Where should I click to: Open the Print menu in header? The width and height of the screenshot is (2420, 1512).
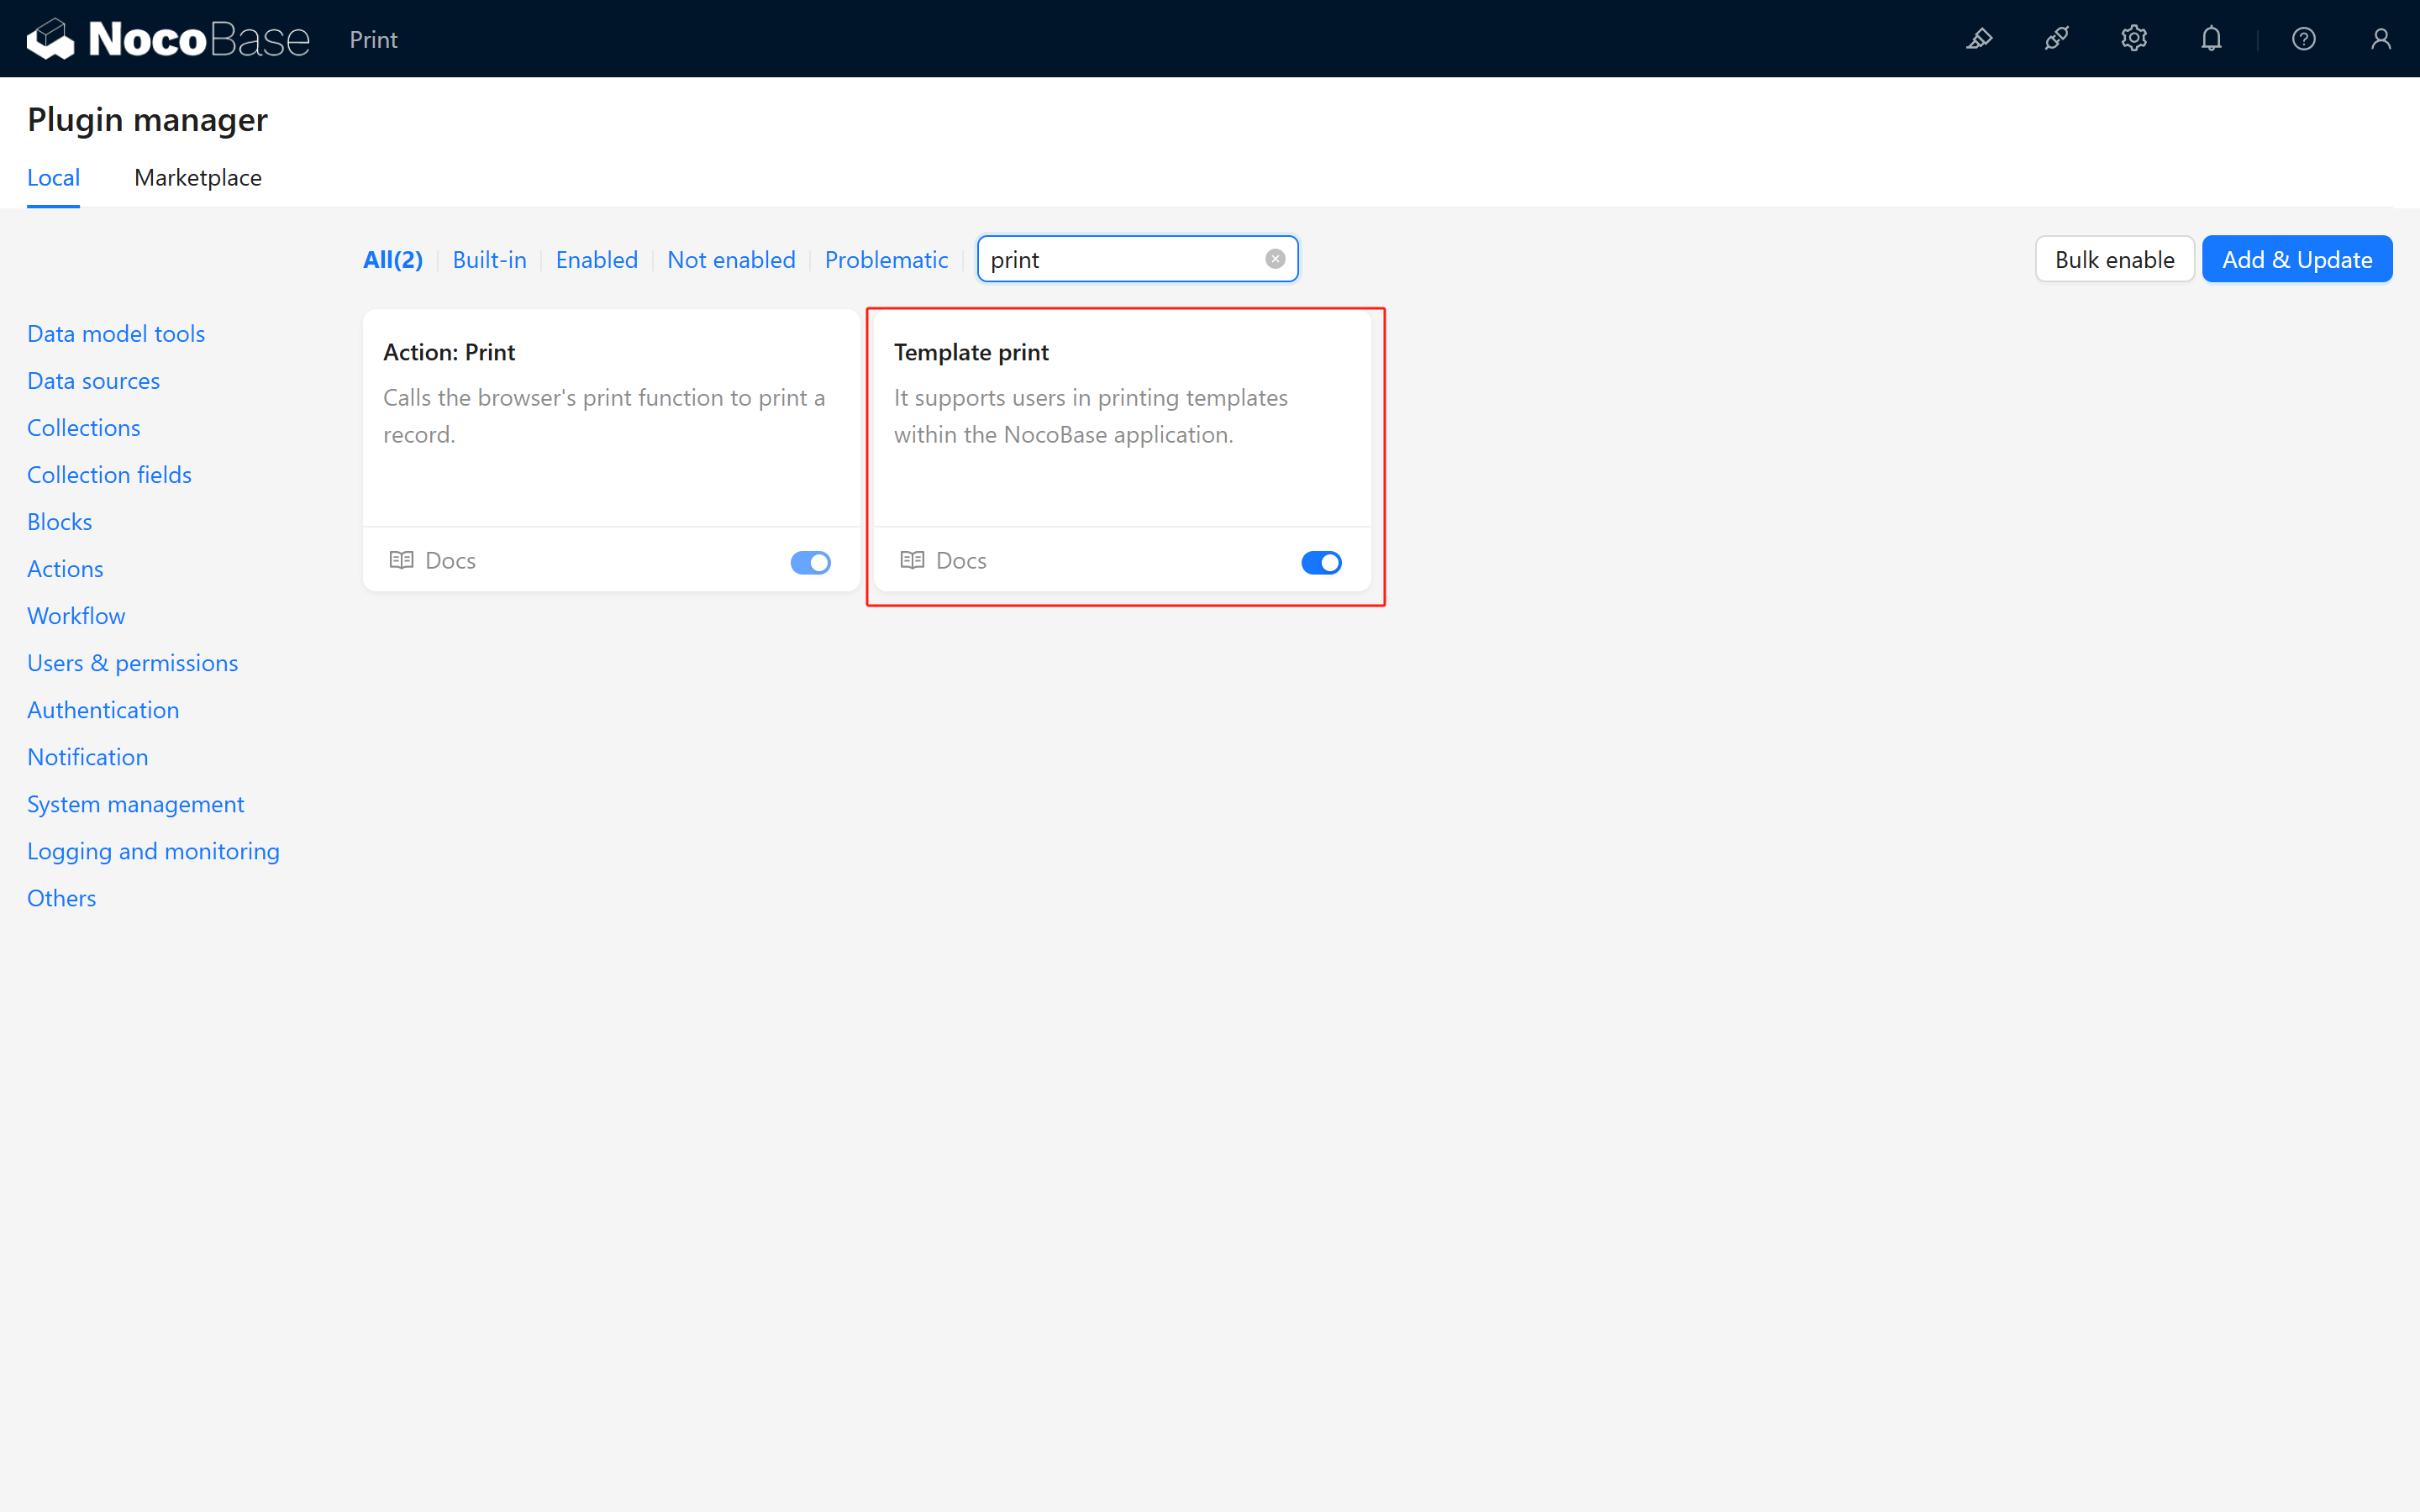[x=373, y=40]
